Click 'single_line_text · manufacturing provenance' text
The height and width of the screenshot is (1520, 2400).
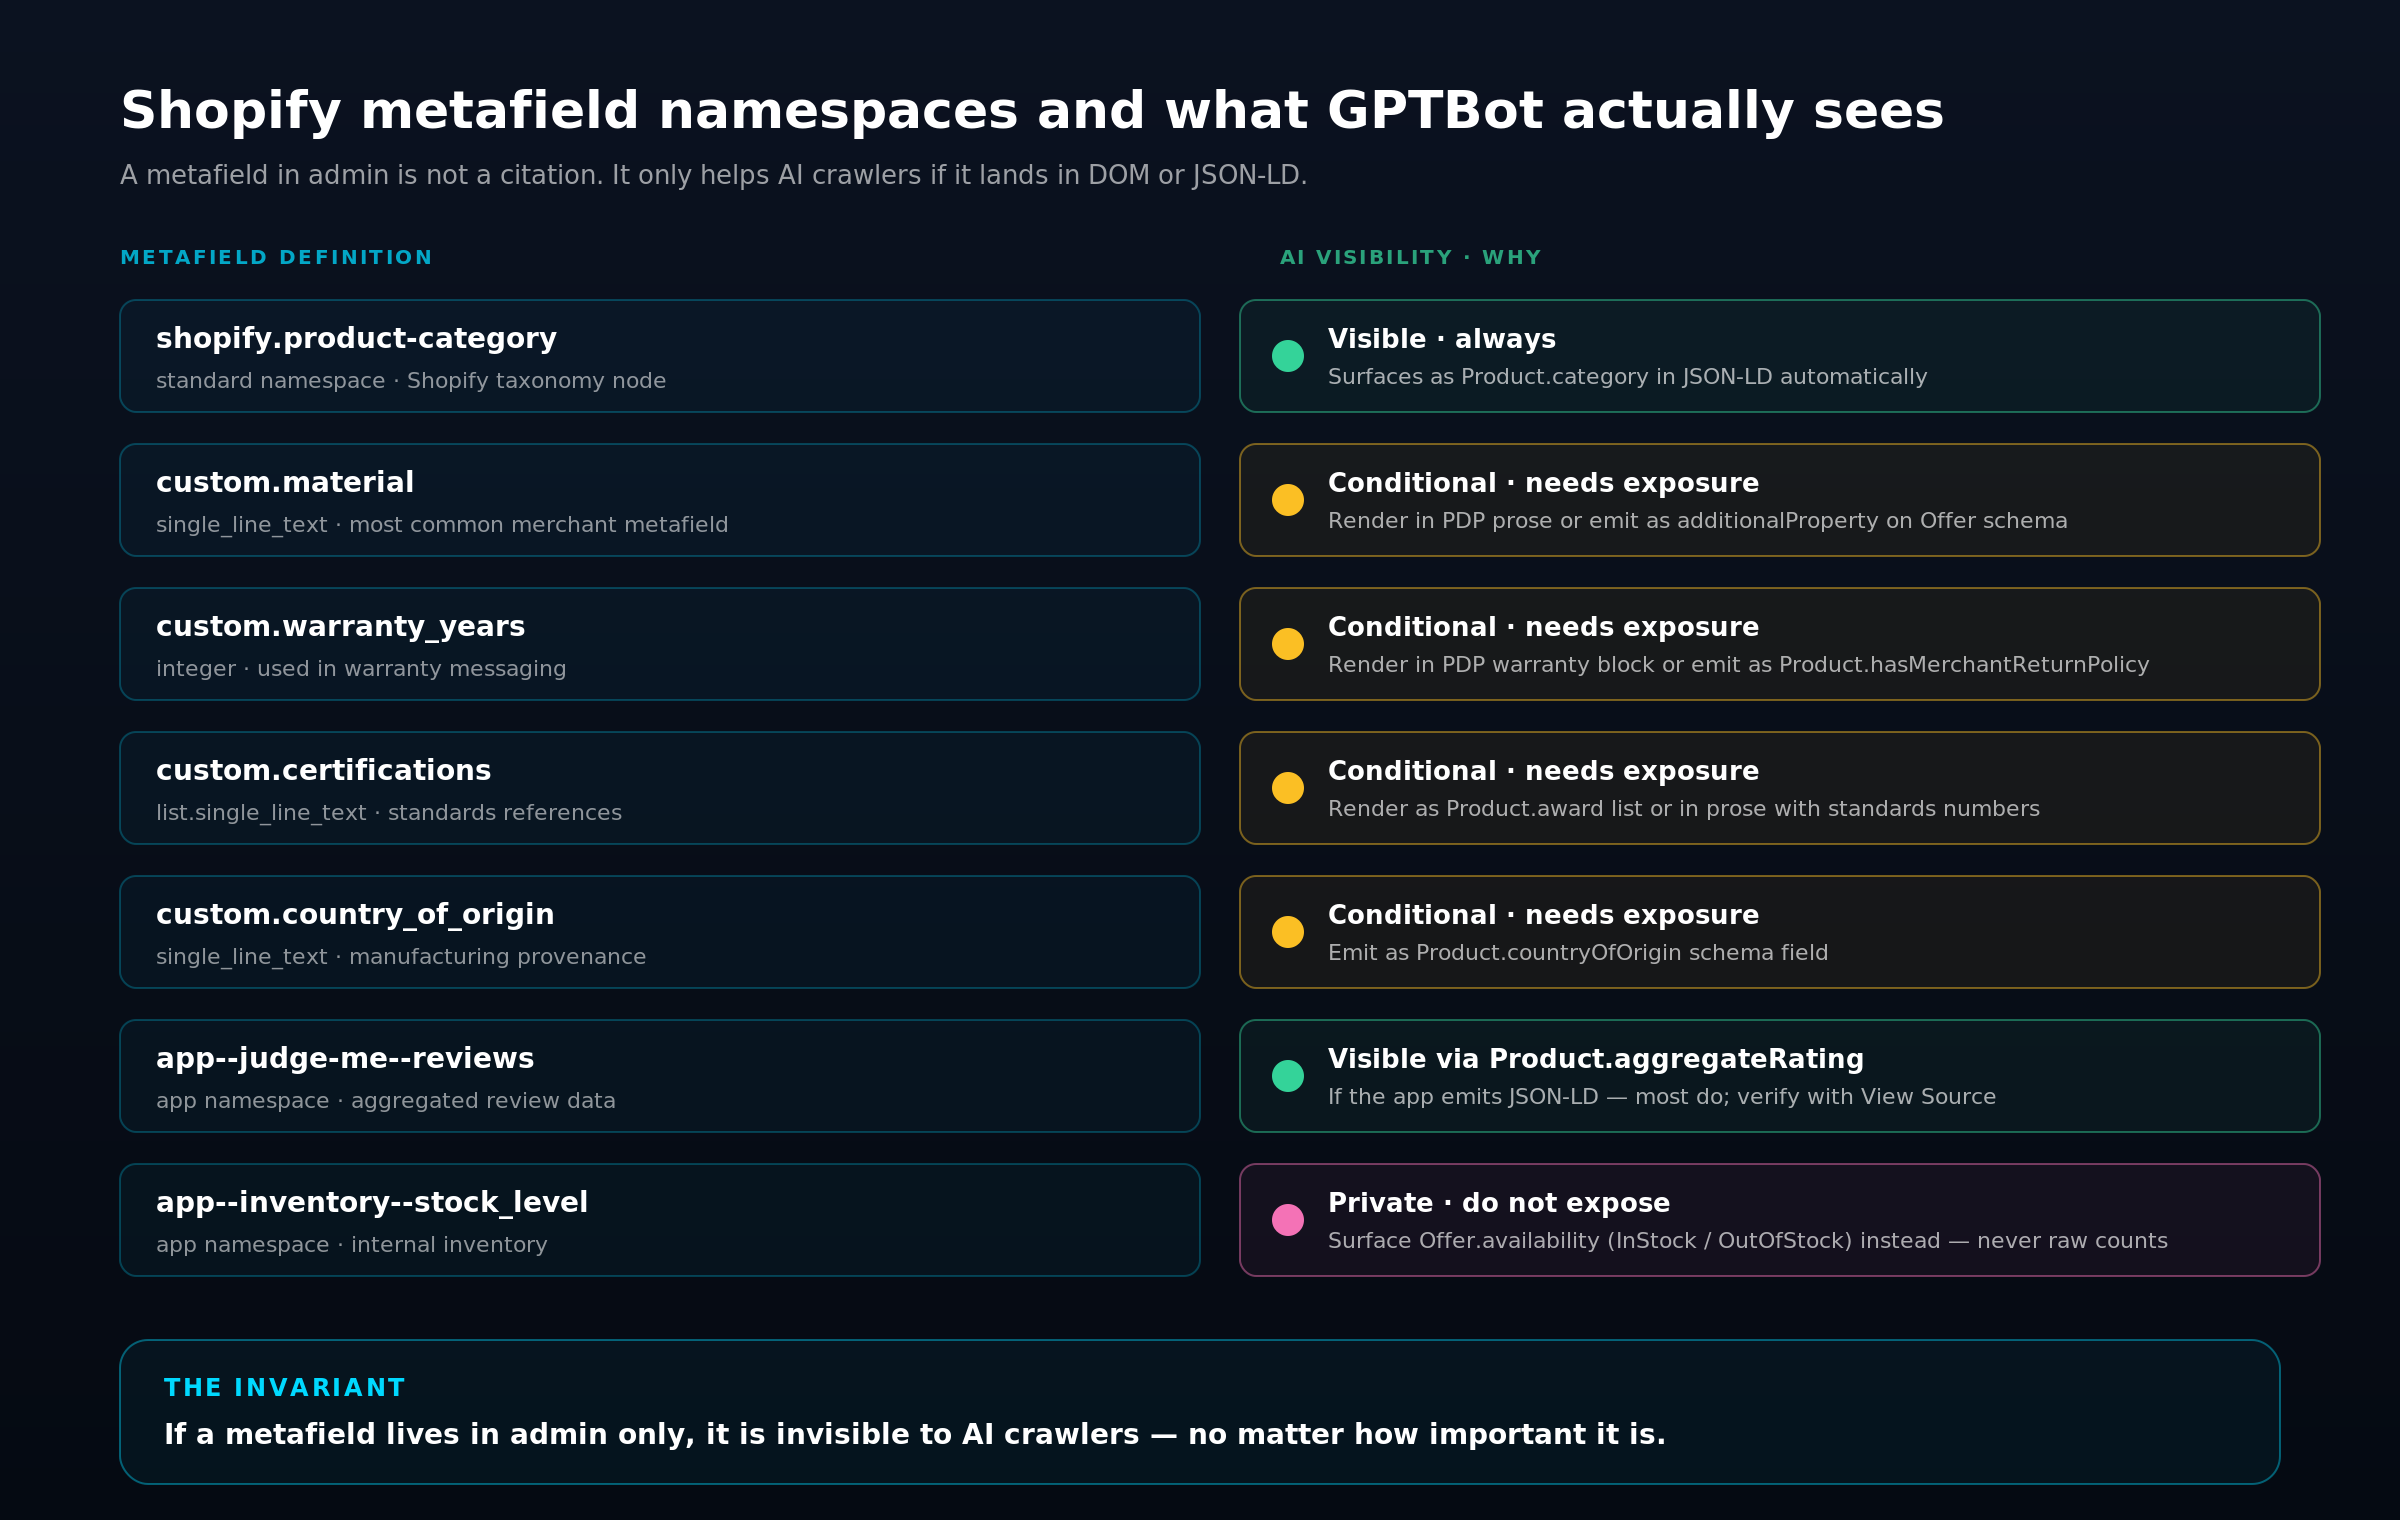[401, 957]
